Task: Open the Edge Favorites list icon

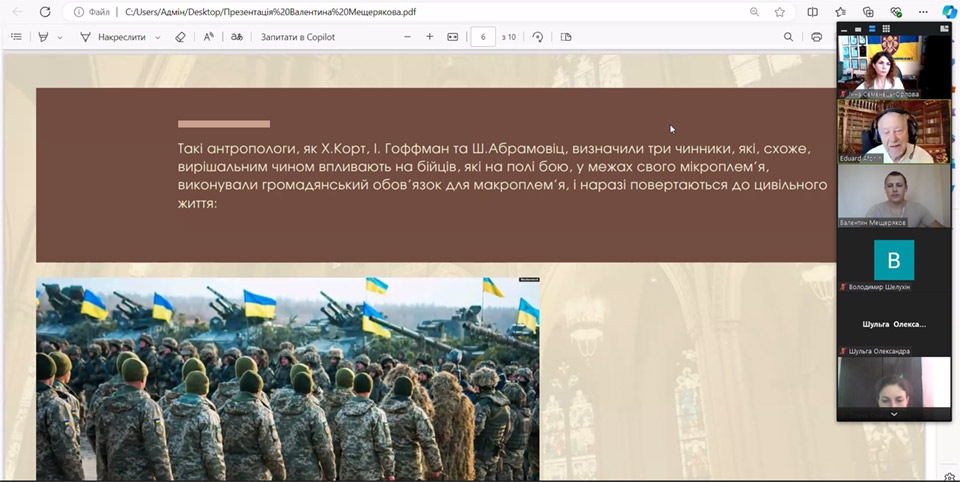Action: [841, 12]
